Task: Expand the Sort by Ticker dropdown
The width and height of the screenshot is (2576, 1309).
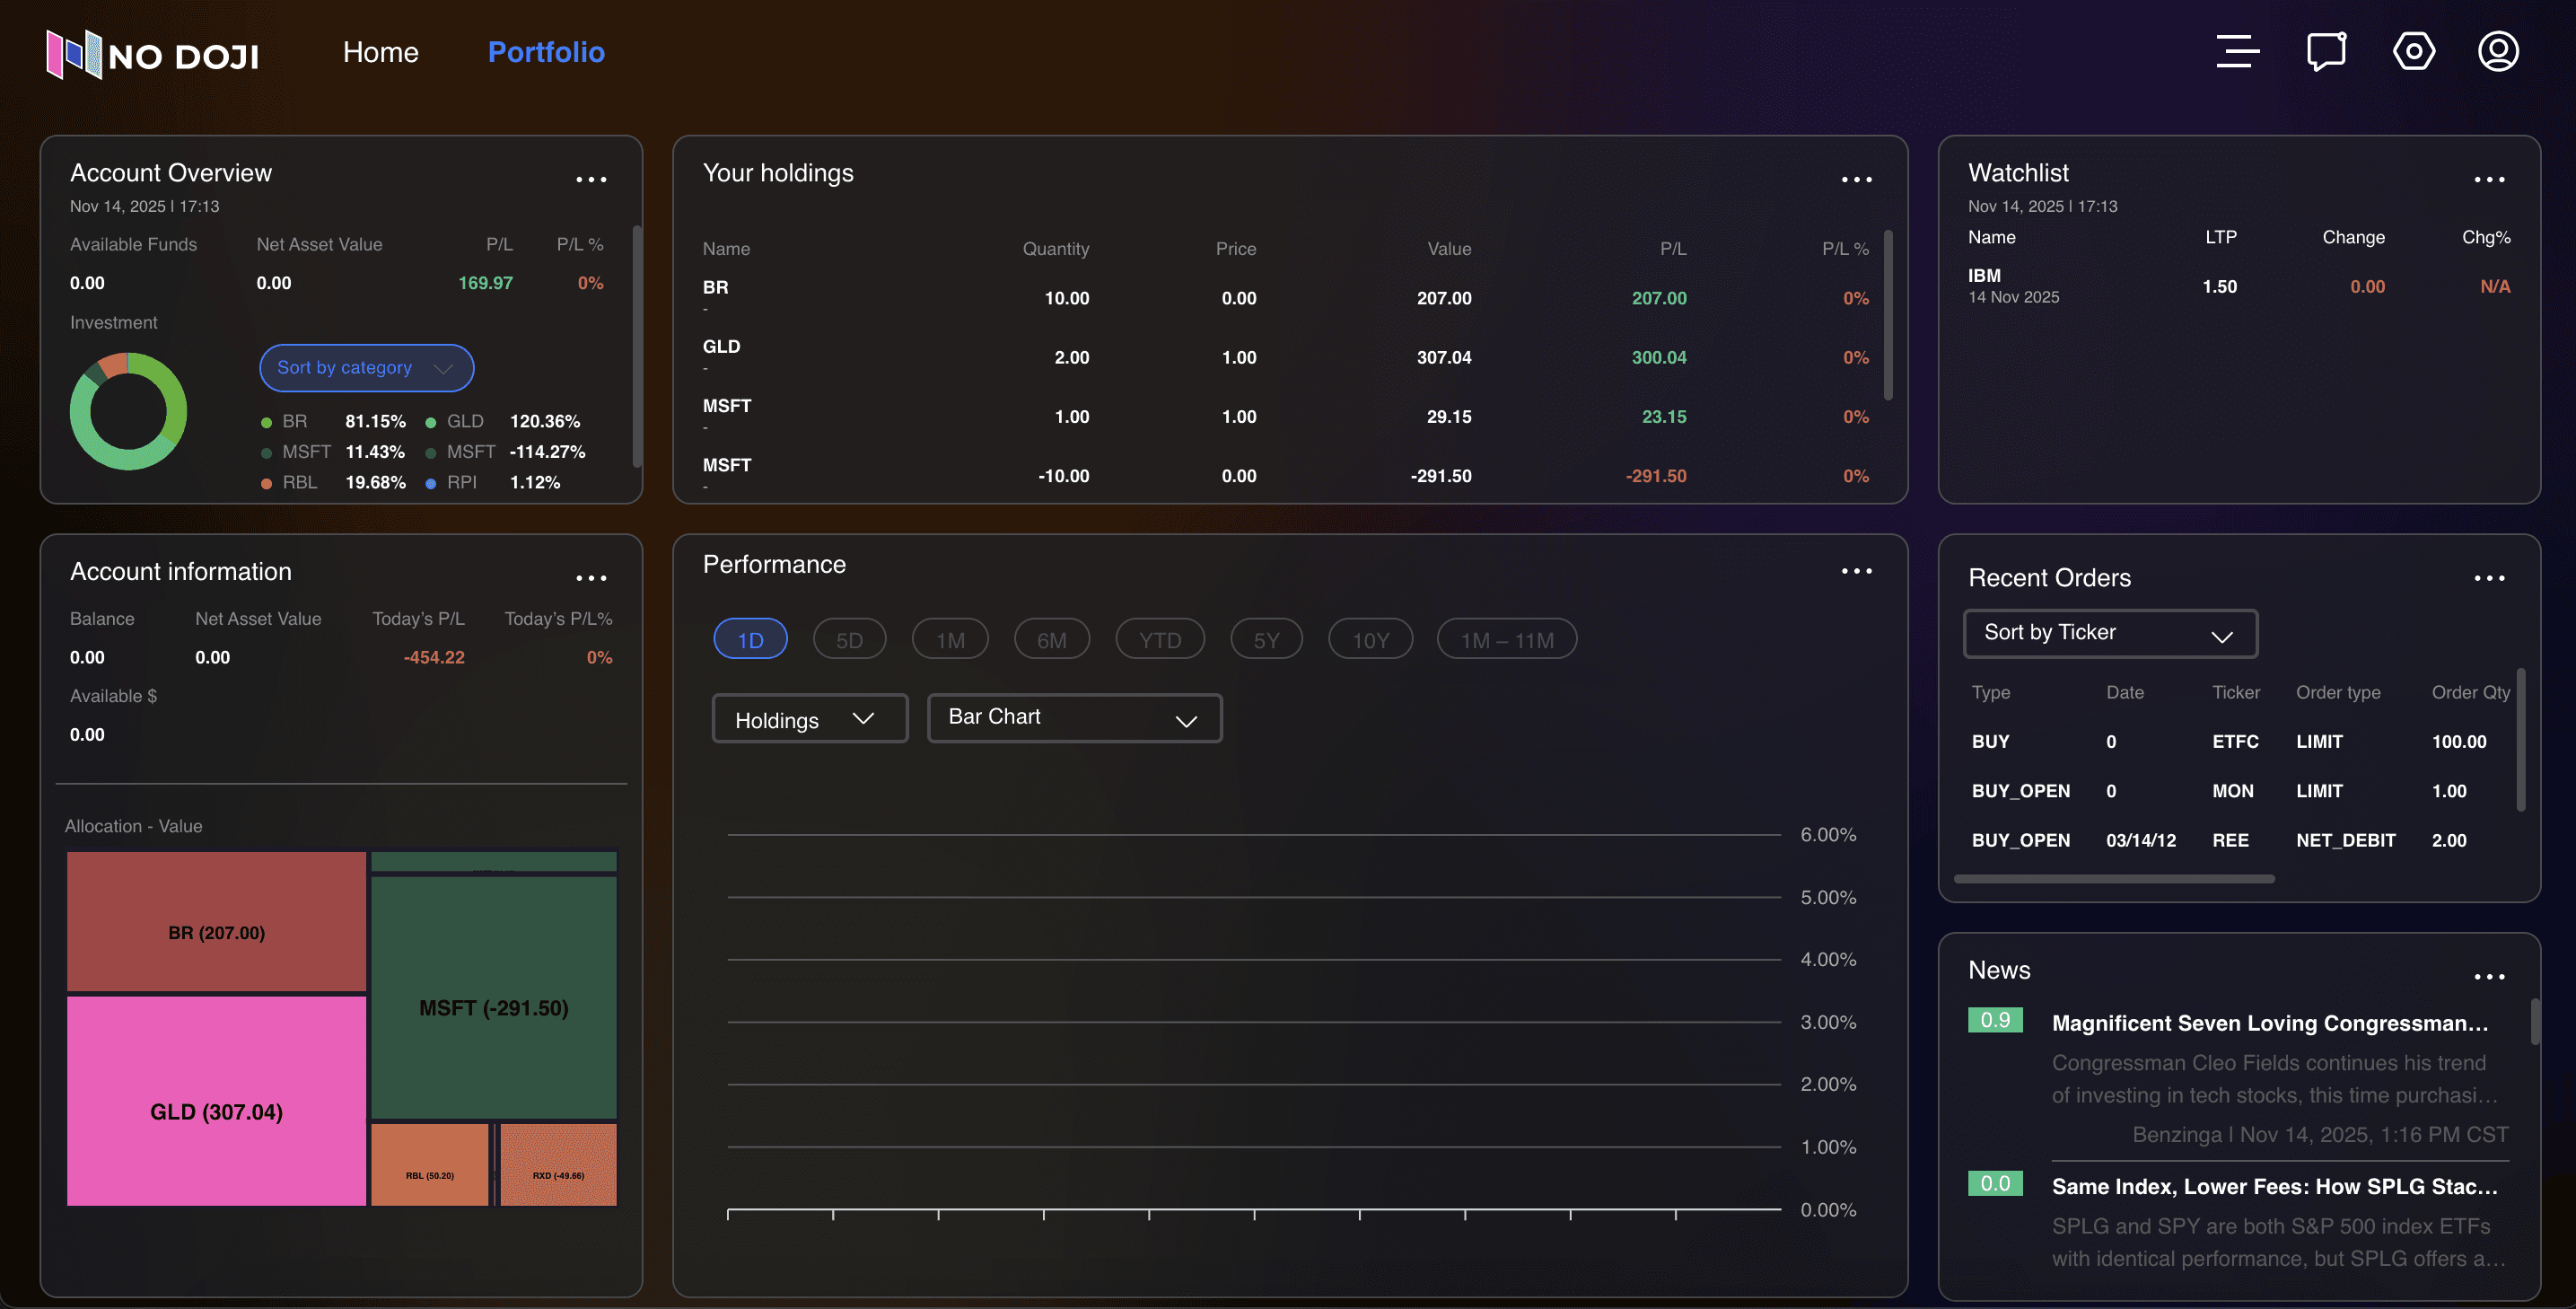Action: (x=2110, y=633)
